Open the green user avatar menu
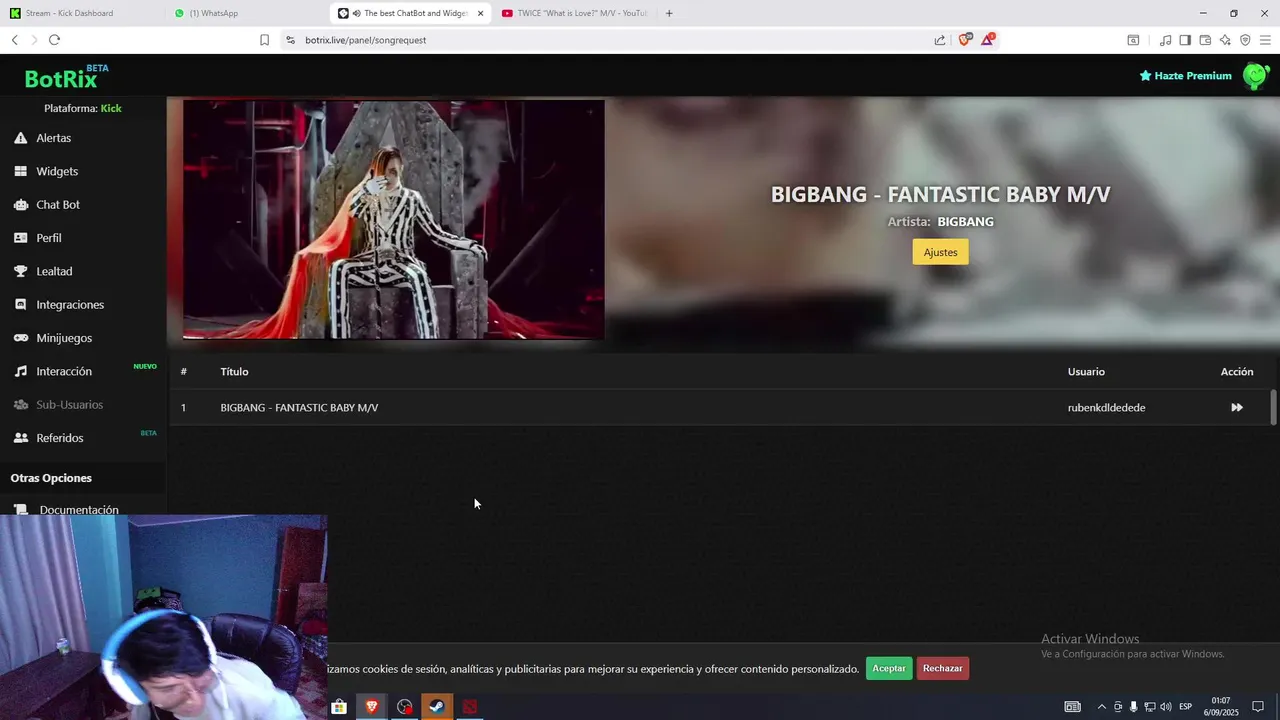1280x720 pixels. pyautogui.click(x=1255, y=76)
